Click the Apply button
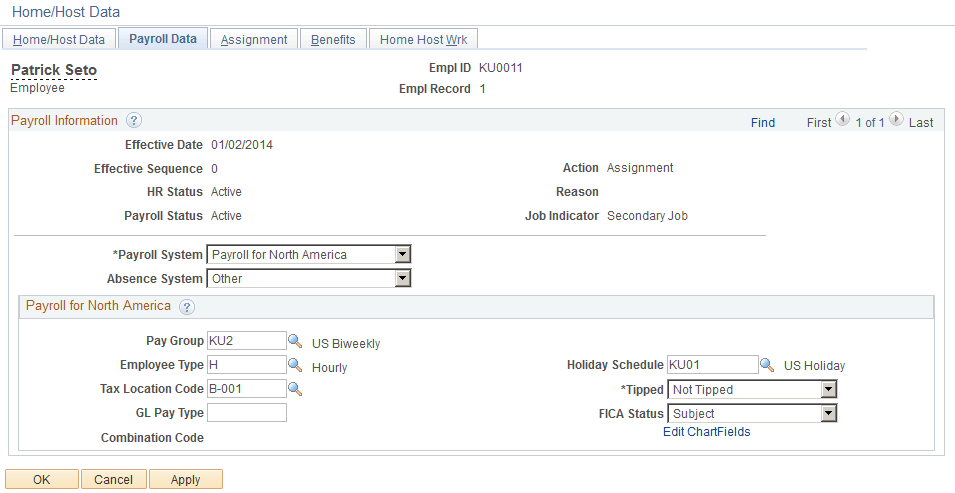Screen dimensions: 955x493 (x=185, y=479)
